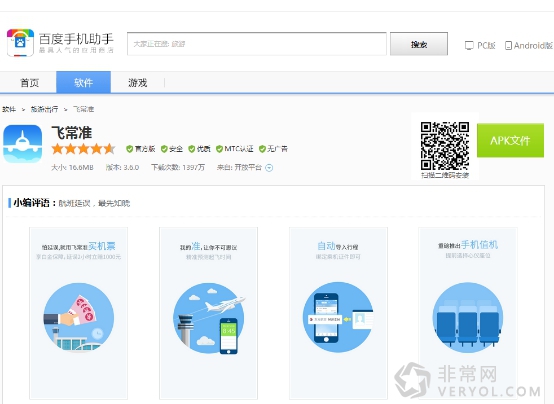554x404 pixels.
Task: Click the 版本 version text
Action: (122, 167)
